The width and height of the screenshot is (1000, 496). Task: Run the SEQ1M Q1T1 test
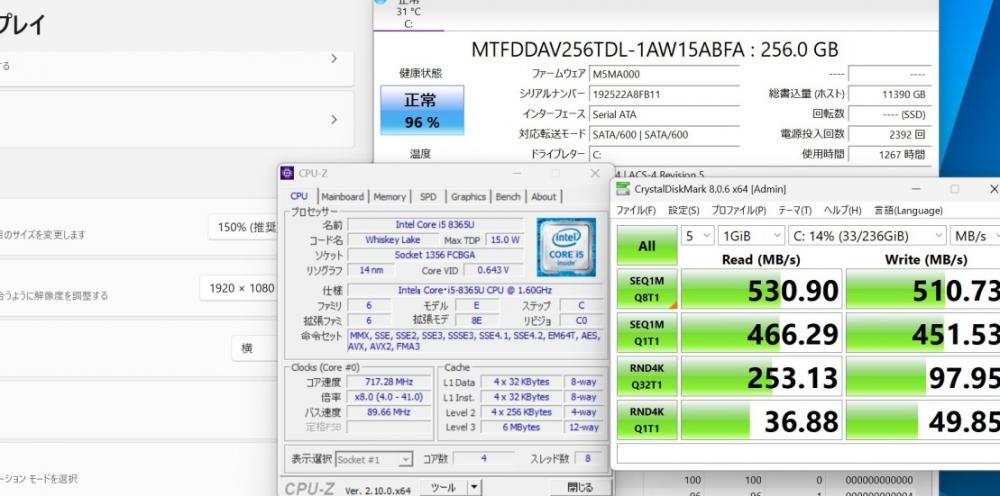click(x=647, y=333)
